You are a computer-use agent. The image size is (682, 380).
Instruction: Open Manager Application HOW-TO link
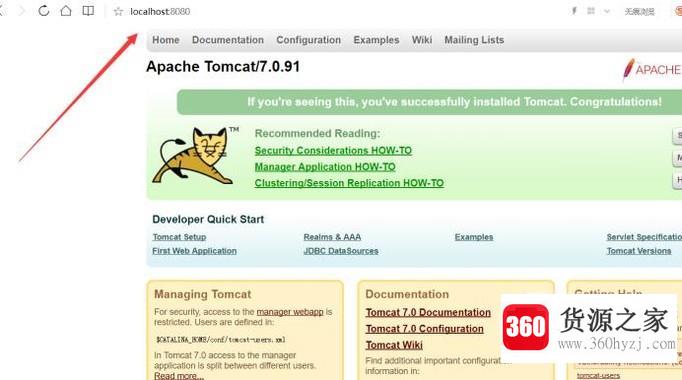coord(325,167)
